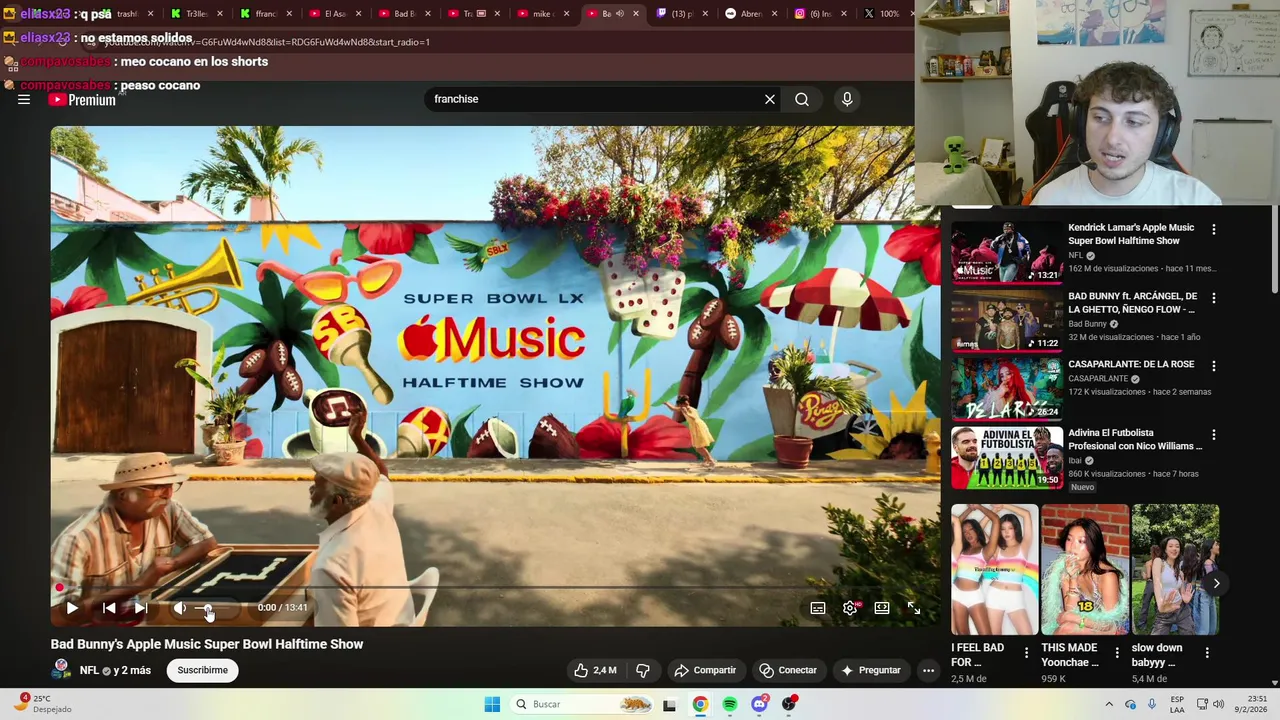Close the 'Bad B' YouTube tab
Image resolution: width=1280 pixels, height=720 pixels.
[427, 14]
